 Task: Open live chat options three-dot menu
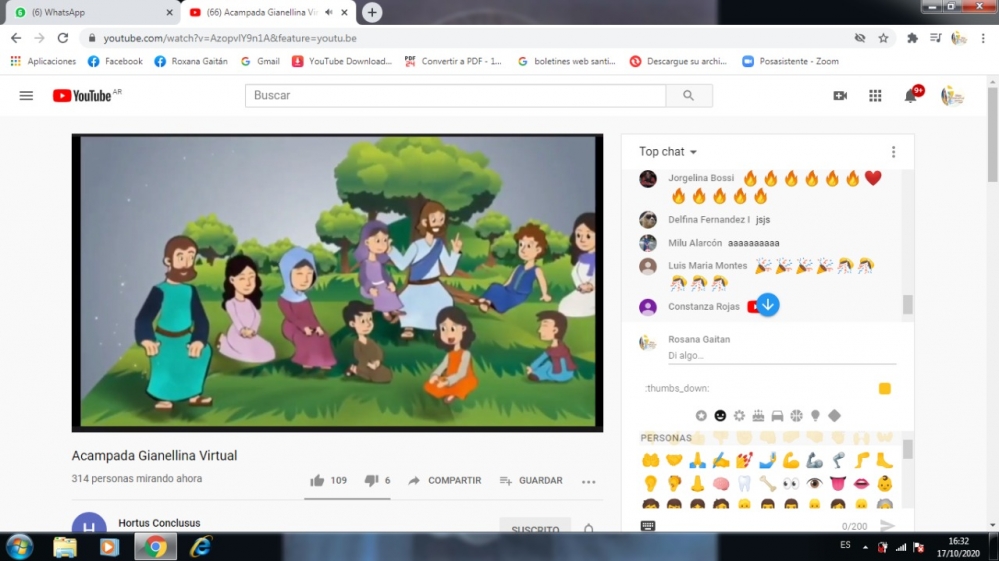(893, 152)
